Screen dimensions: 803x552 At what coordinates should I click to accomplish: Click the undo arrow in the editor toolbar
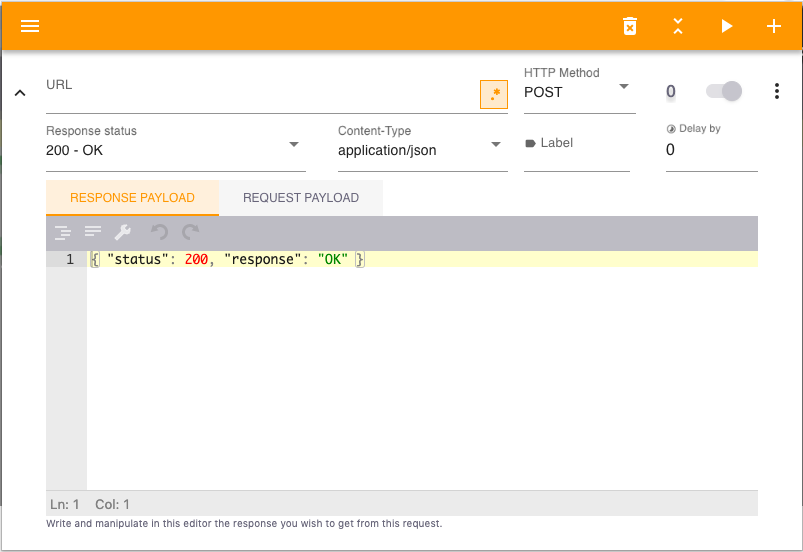click(x=159, y=232)
